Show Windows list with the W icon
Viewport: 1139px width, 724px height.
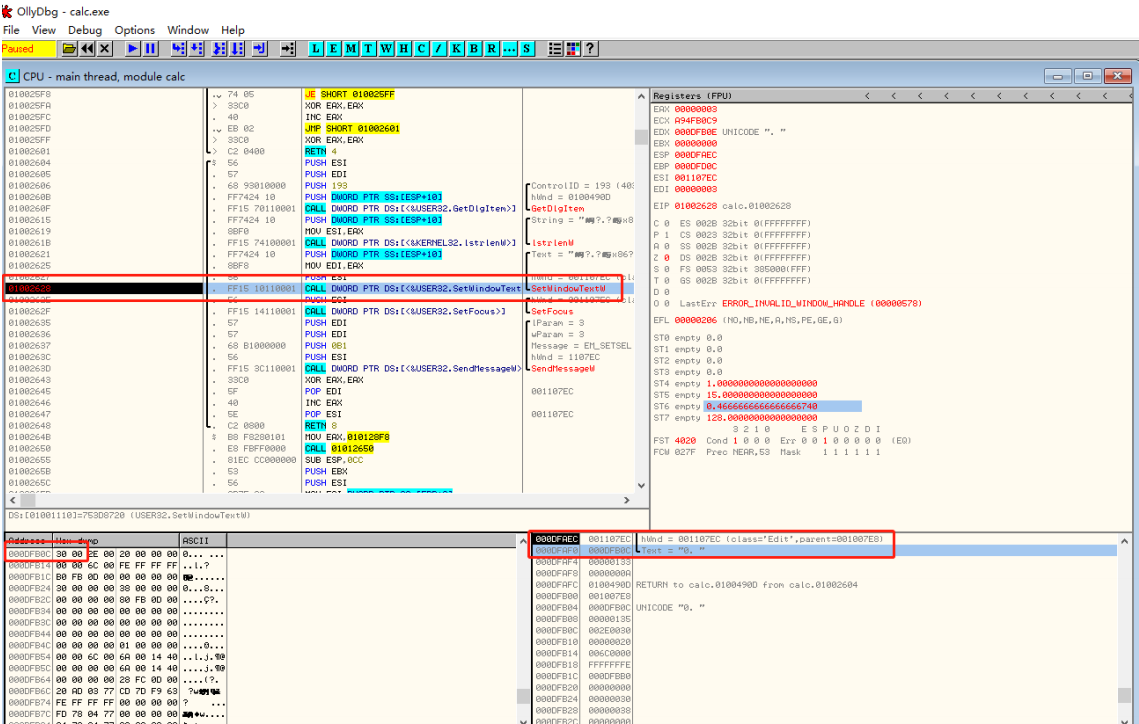386,49
